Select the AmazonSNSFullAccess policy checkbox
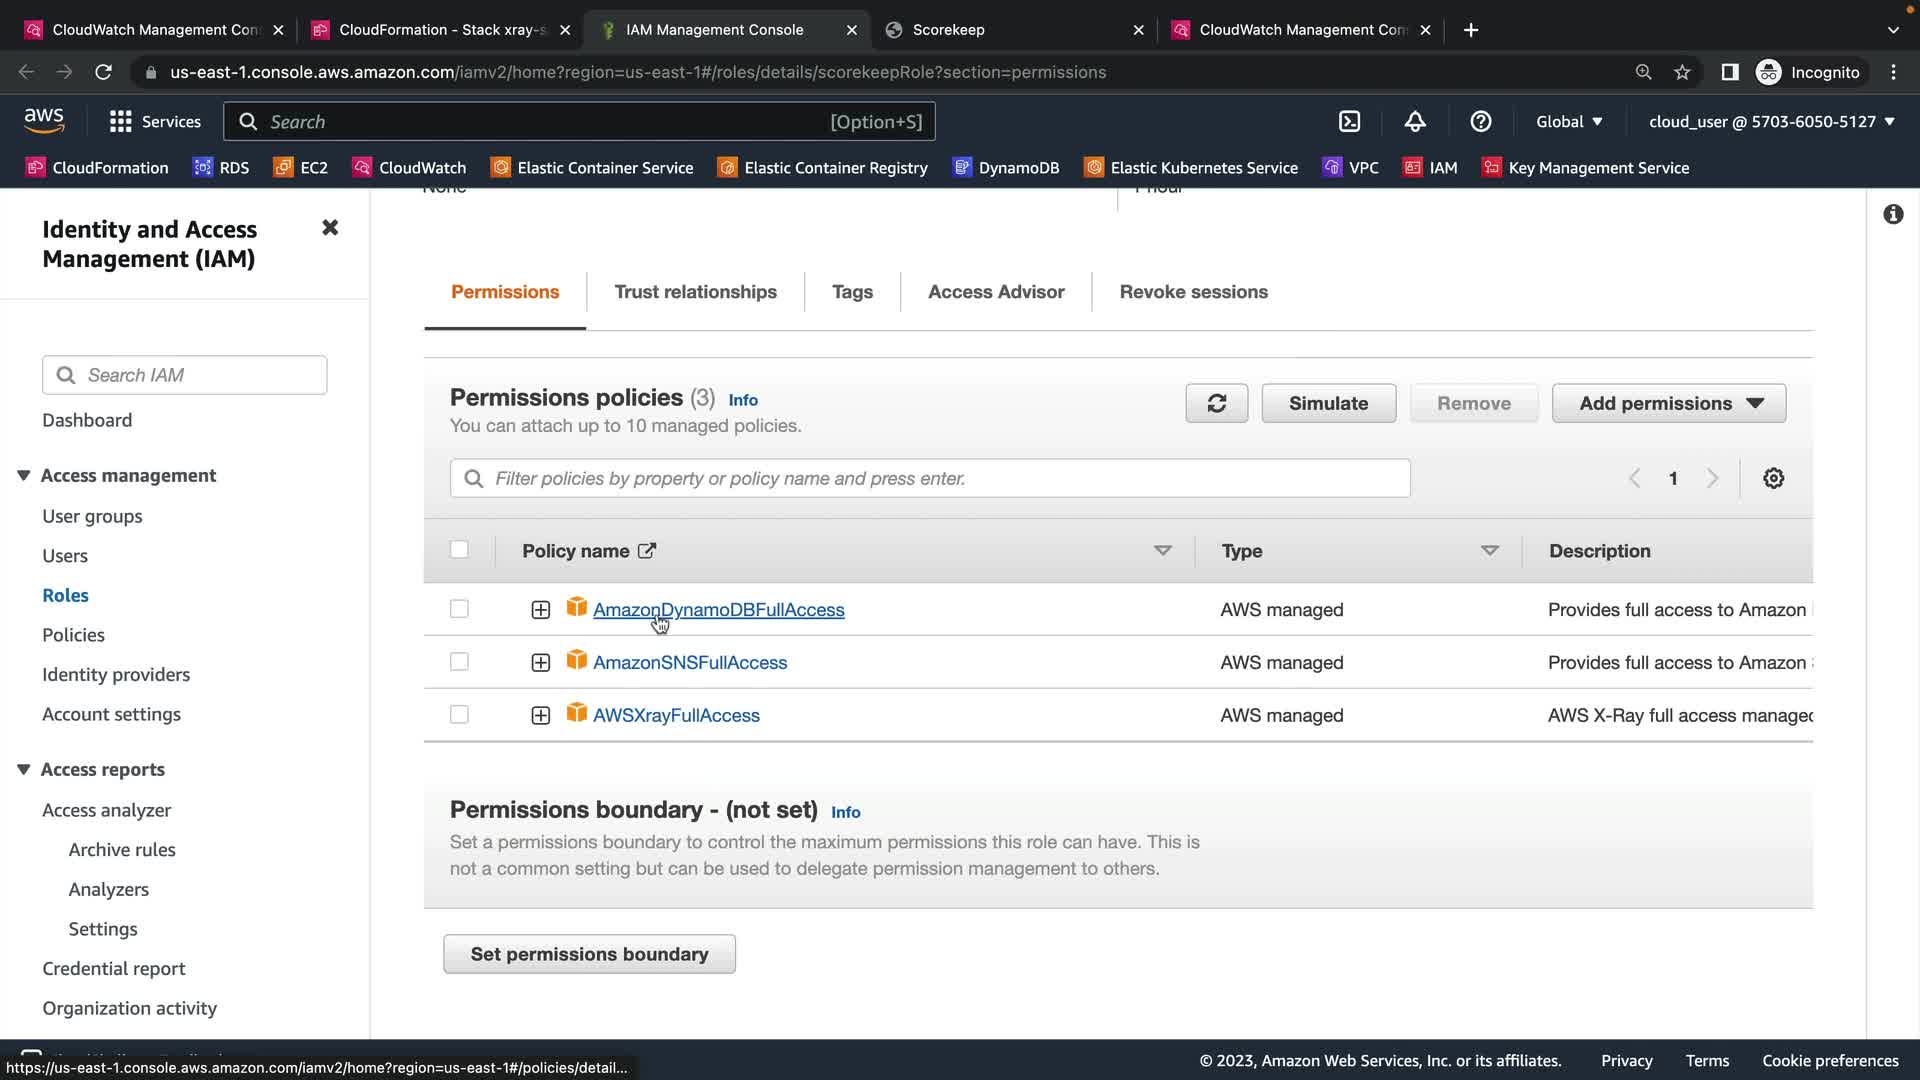 point(459,662)
